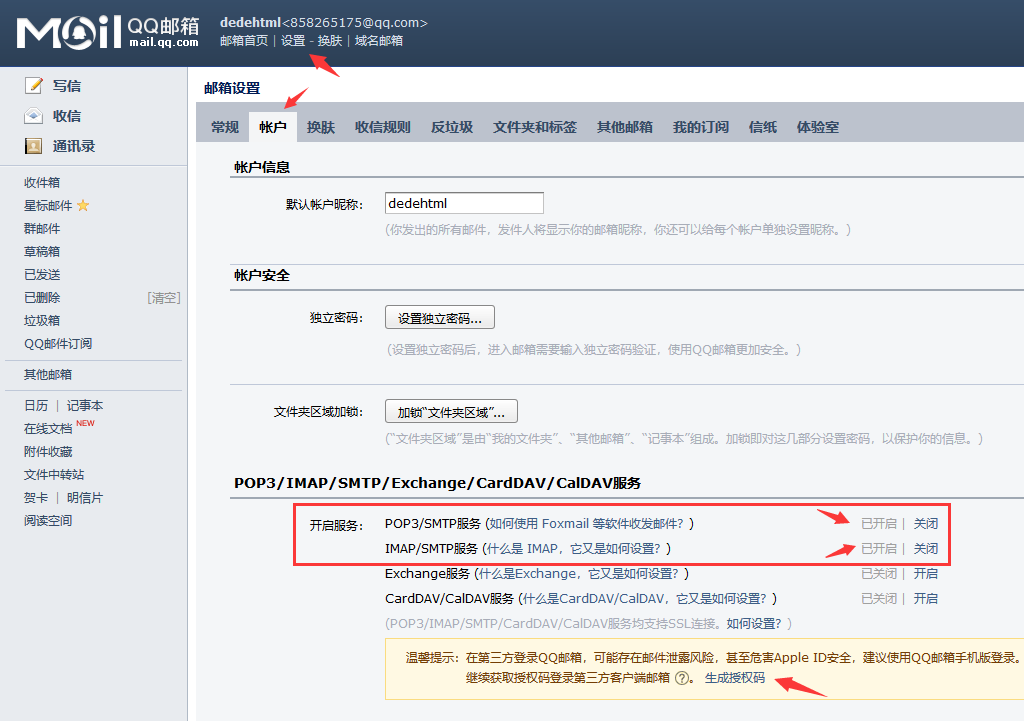The image size is (1024, 721).
Task: Click the 加锁文件夹区域 button
Action: (x=450, y=410)
